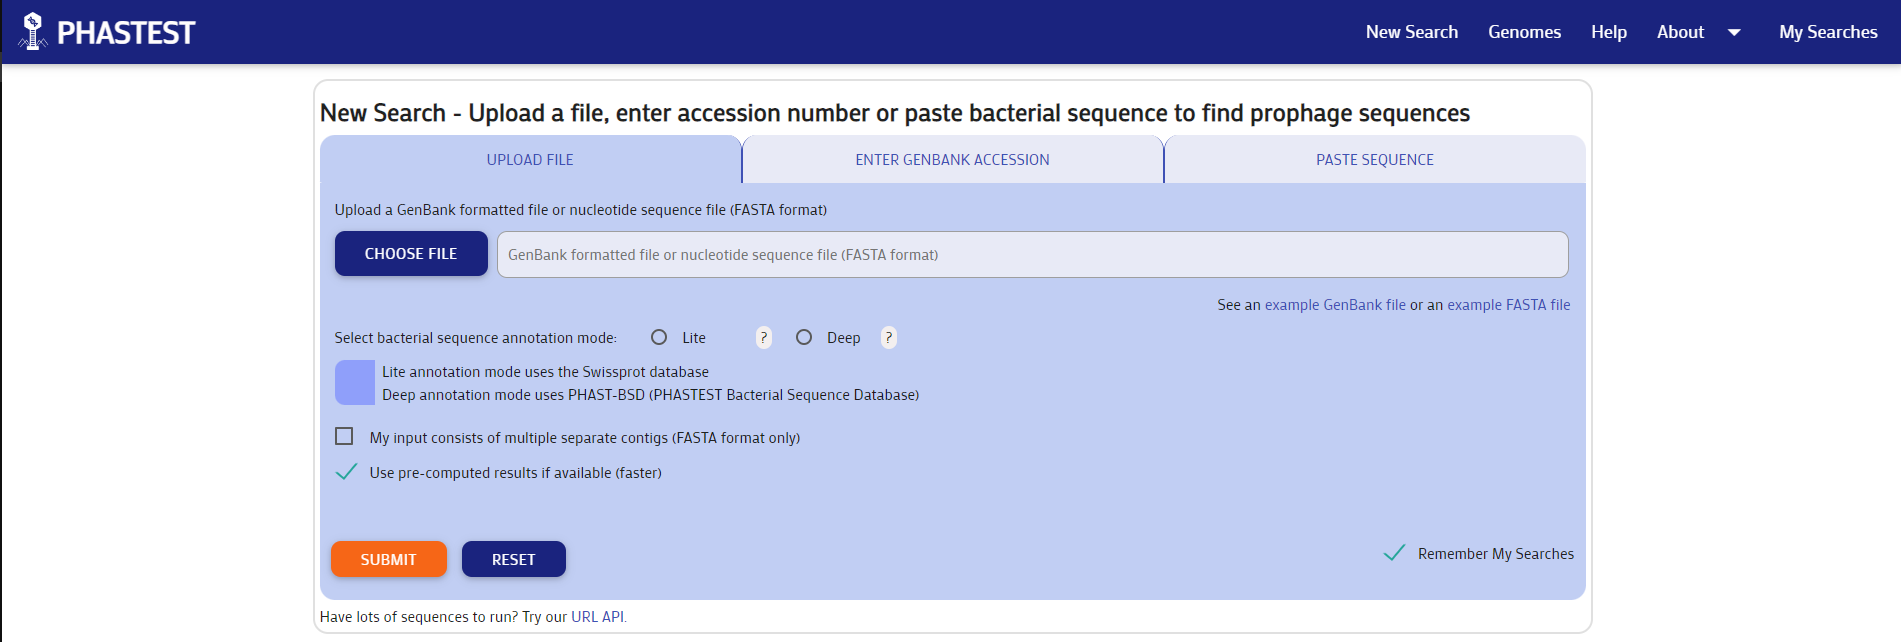1901x642 pixels.
Task: Open the About menu in navbar
Action: 1680,32
